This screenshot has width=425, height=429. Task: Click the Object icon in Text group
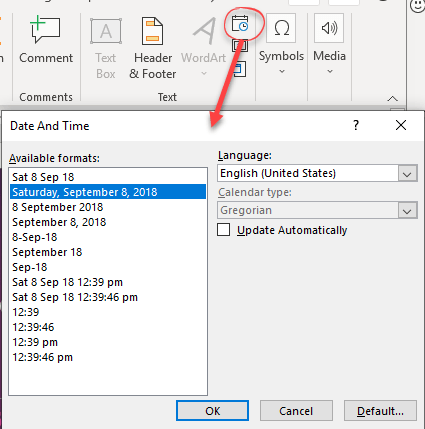240,69
